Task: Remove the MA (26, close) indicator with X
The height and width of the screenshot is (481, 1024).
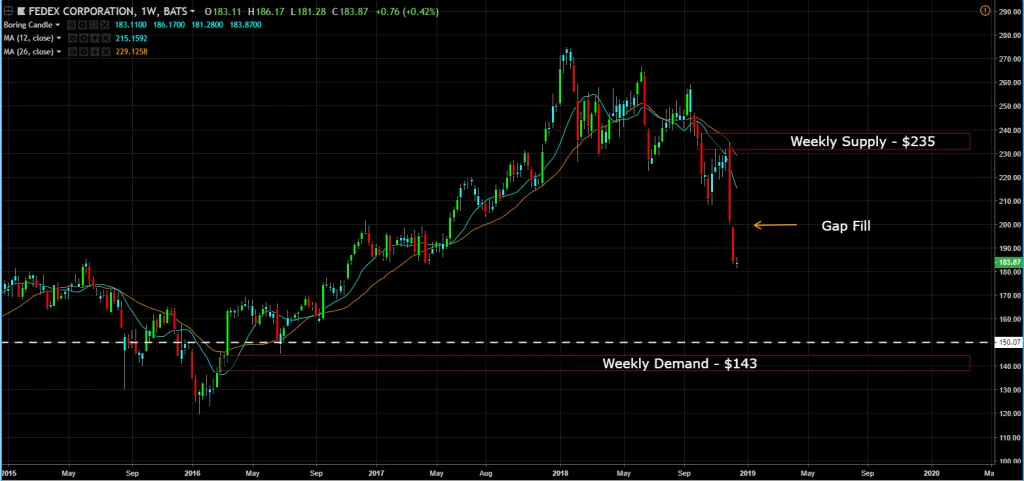Action: click(x=105, y=51)
